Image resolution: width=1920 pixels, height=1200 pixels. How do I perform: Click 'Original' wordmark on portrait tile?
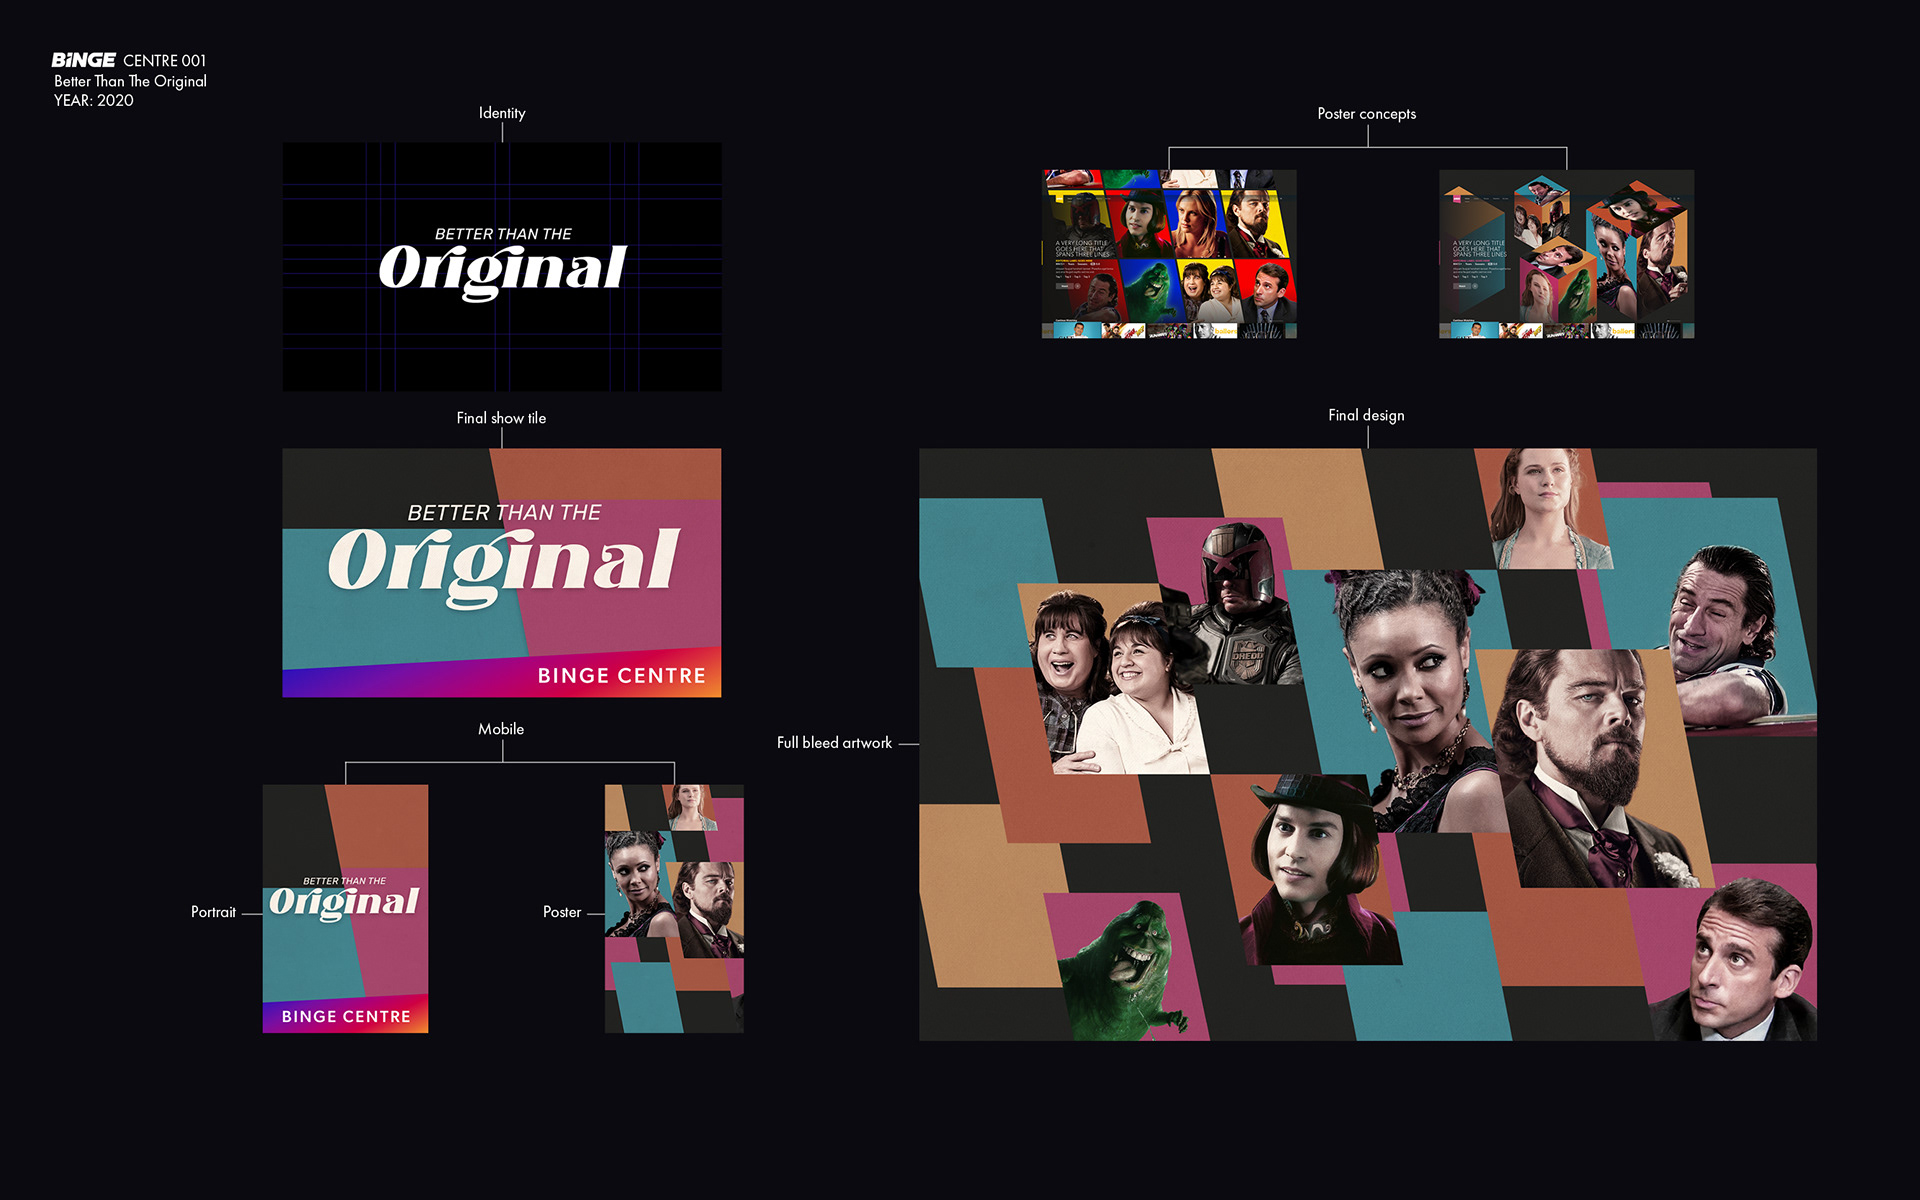coord(345,902)
